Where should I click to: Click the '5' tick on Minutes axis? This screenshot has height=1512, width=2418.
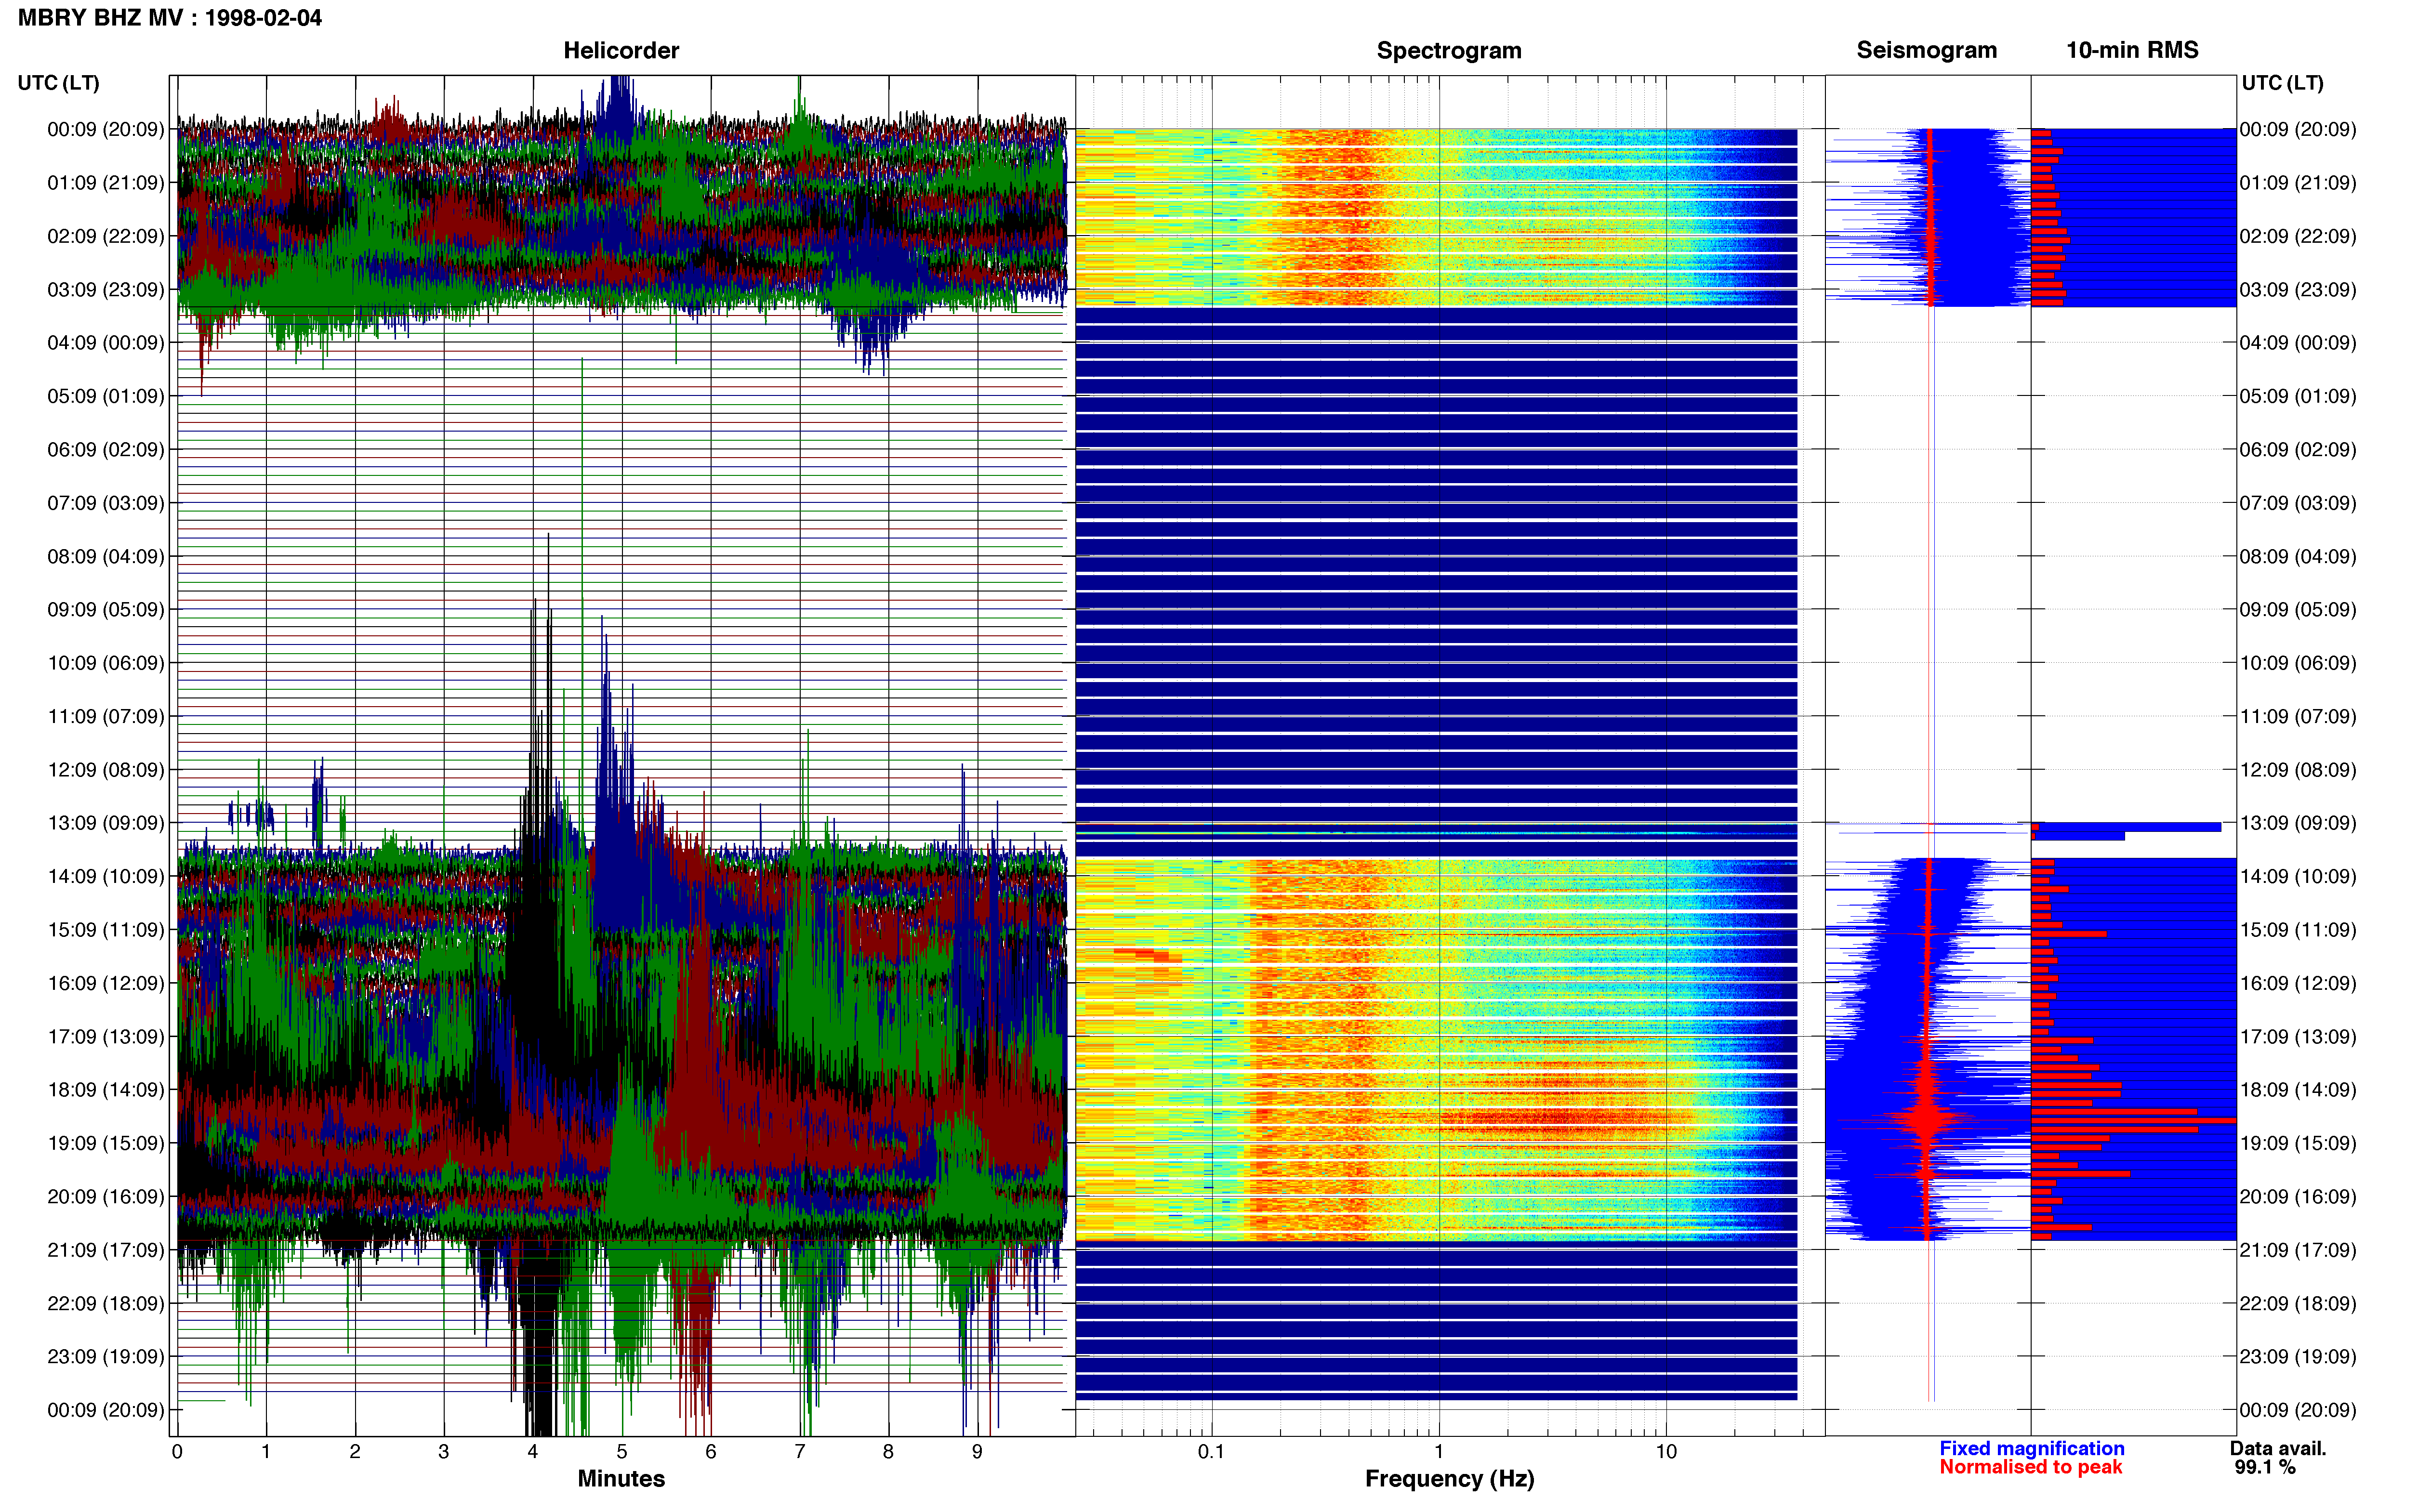(x=622, y=1452)
